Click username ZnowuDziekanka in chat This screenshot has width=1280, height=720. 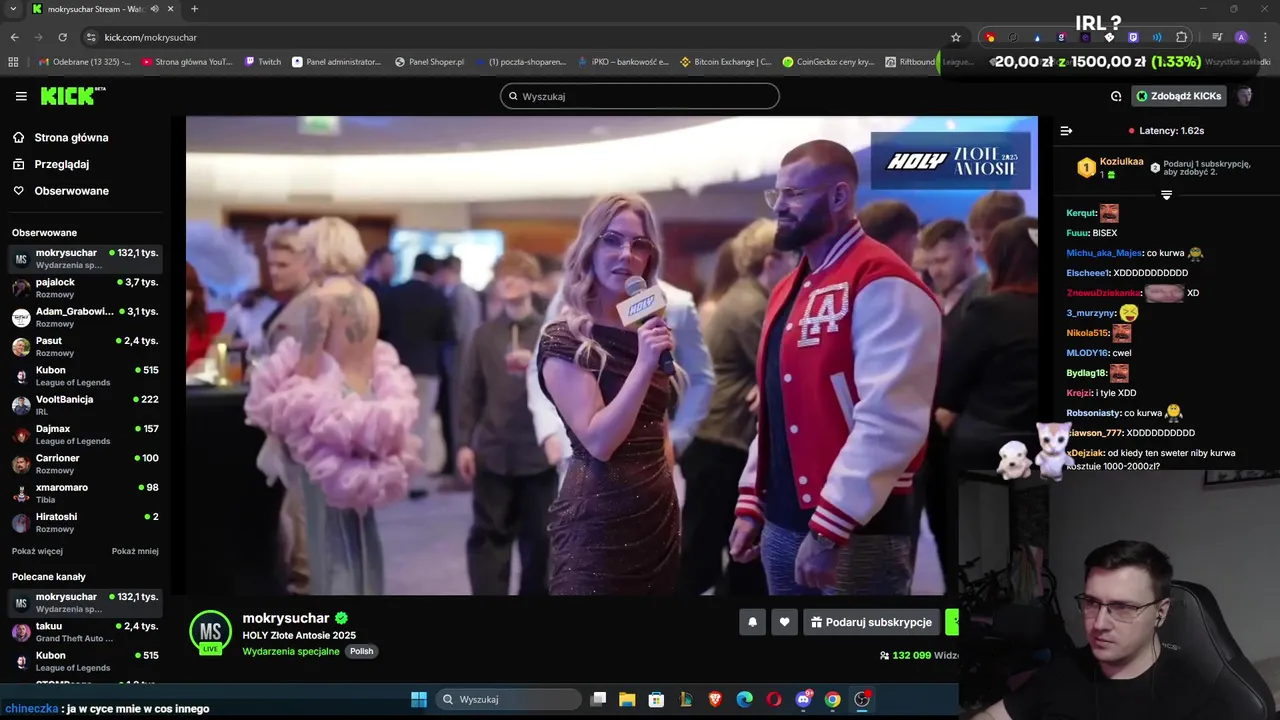(x=1103, y=293)
